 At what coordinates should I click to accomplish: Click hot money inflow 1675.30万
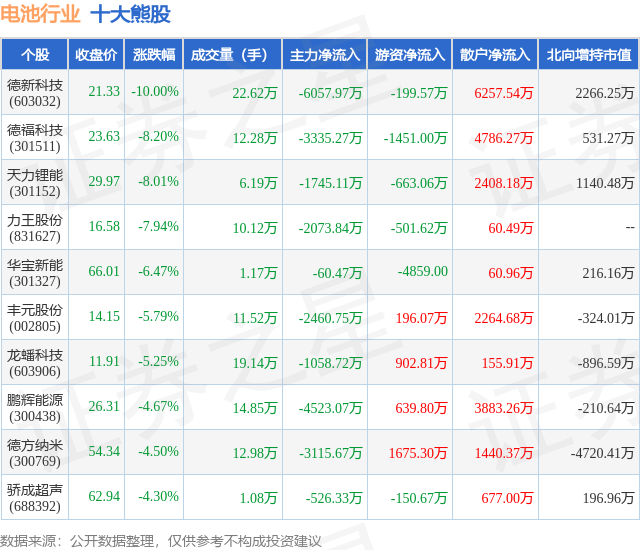(x=418, y=453)
